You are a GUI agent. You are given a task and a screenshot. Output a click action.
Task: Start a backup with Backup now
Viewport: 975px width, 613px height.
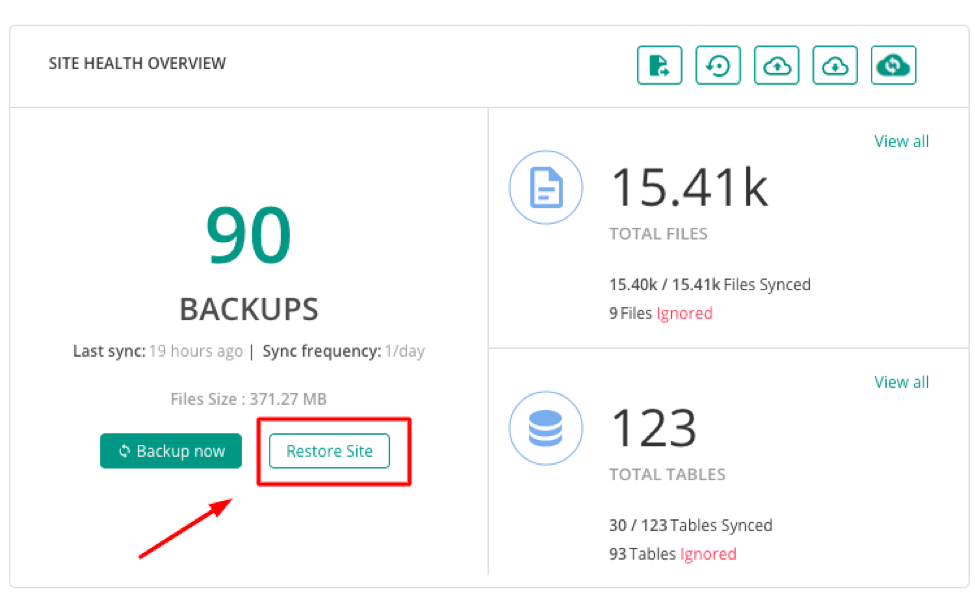tap(171, 451)
